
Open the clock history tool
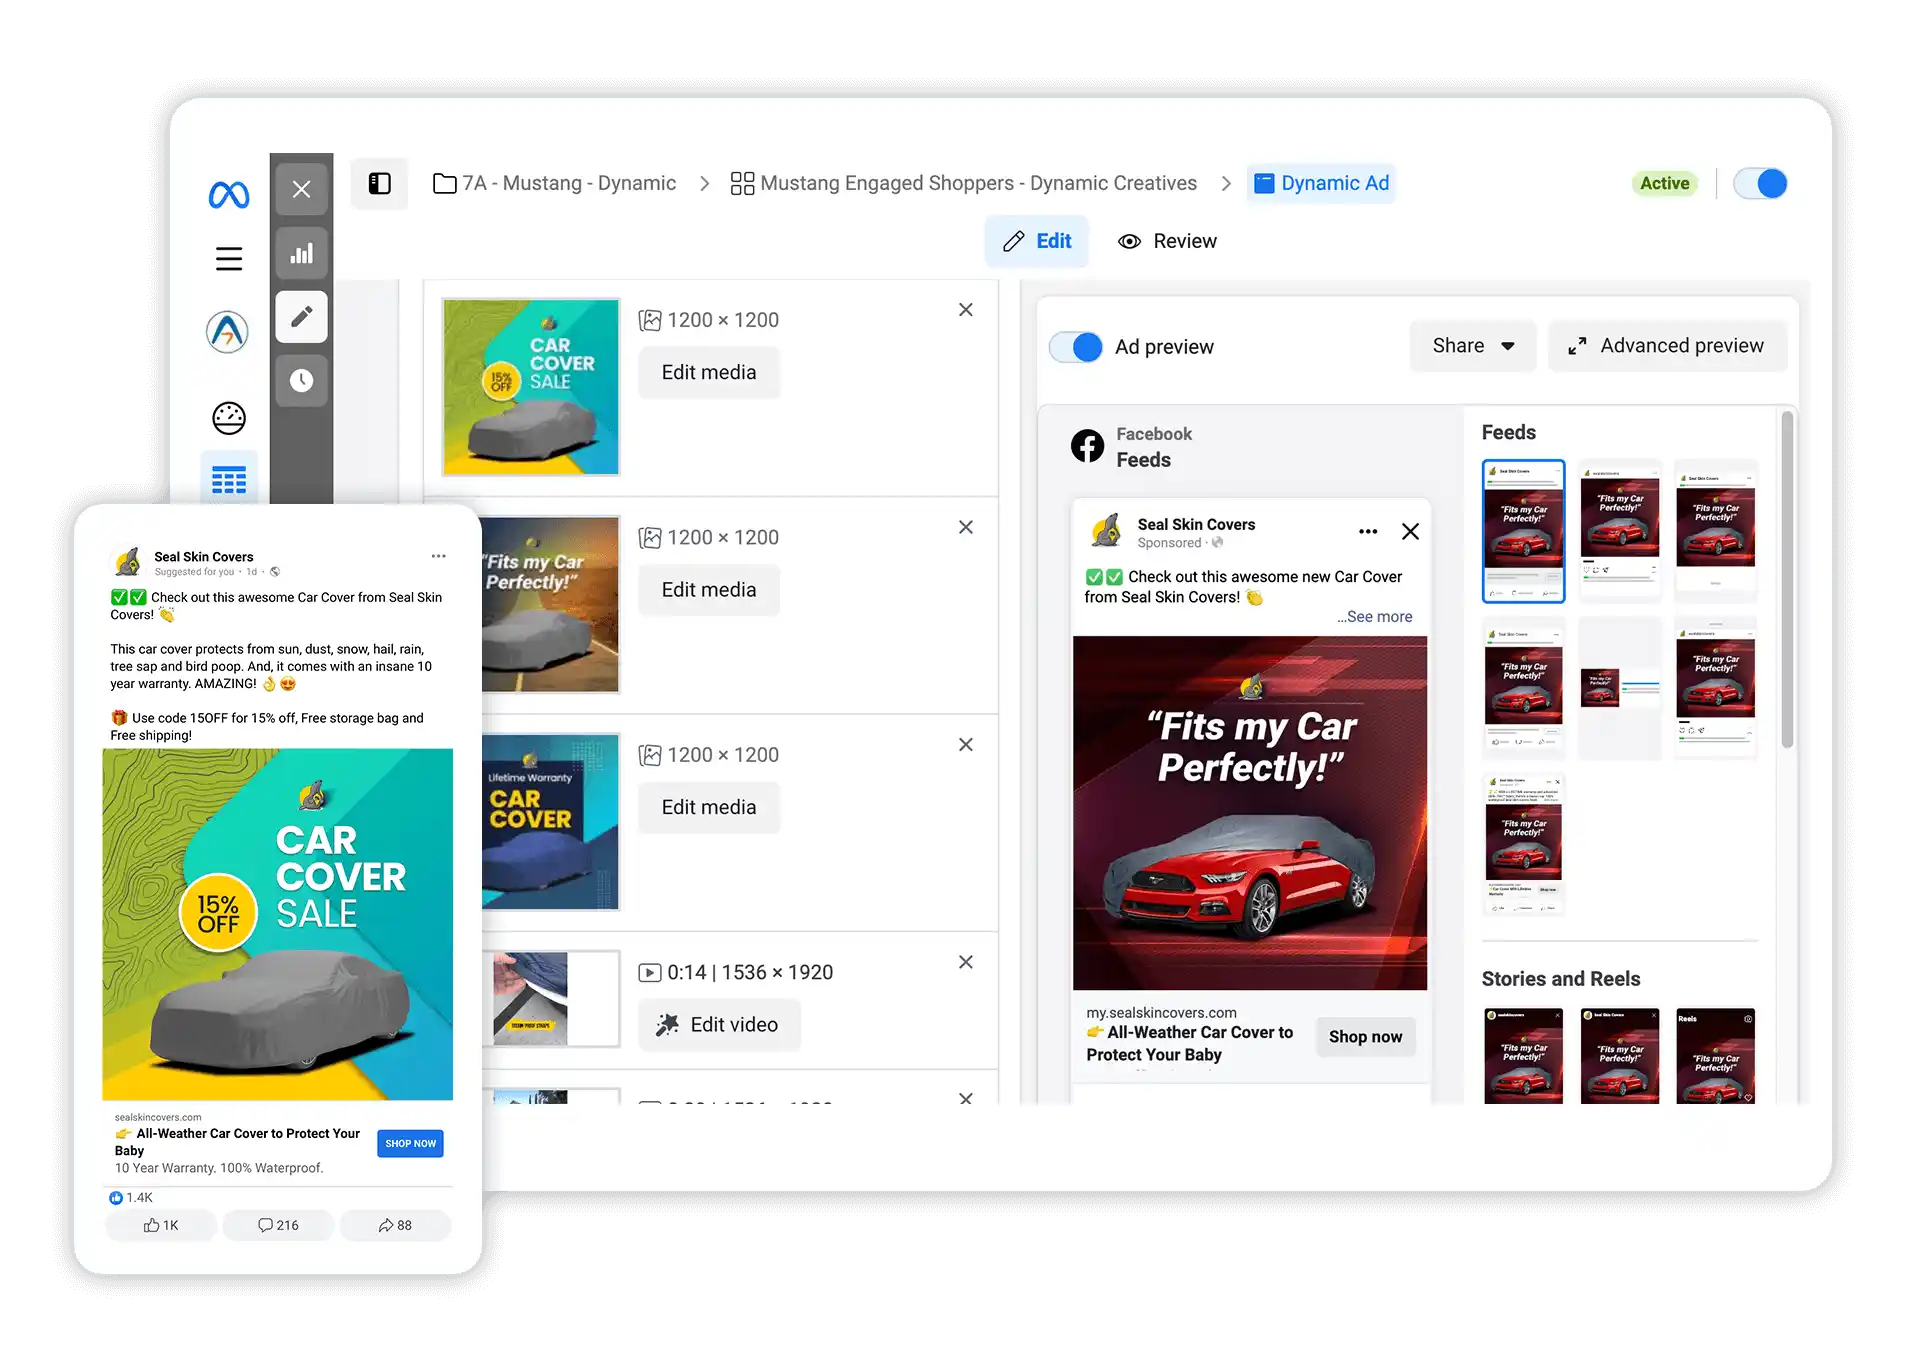coord(301,380)
